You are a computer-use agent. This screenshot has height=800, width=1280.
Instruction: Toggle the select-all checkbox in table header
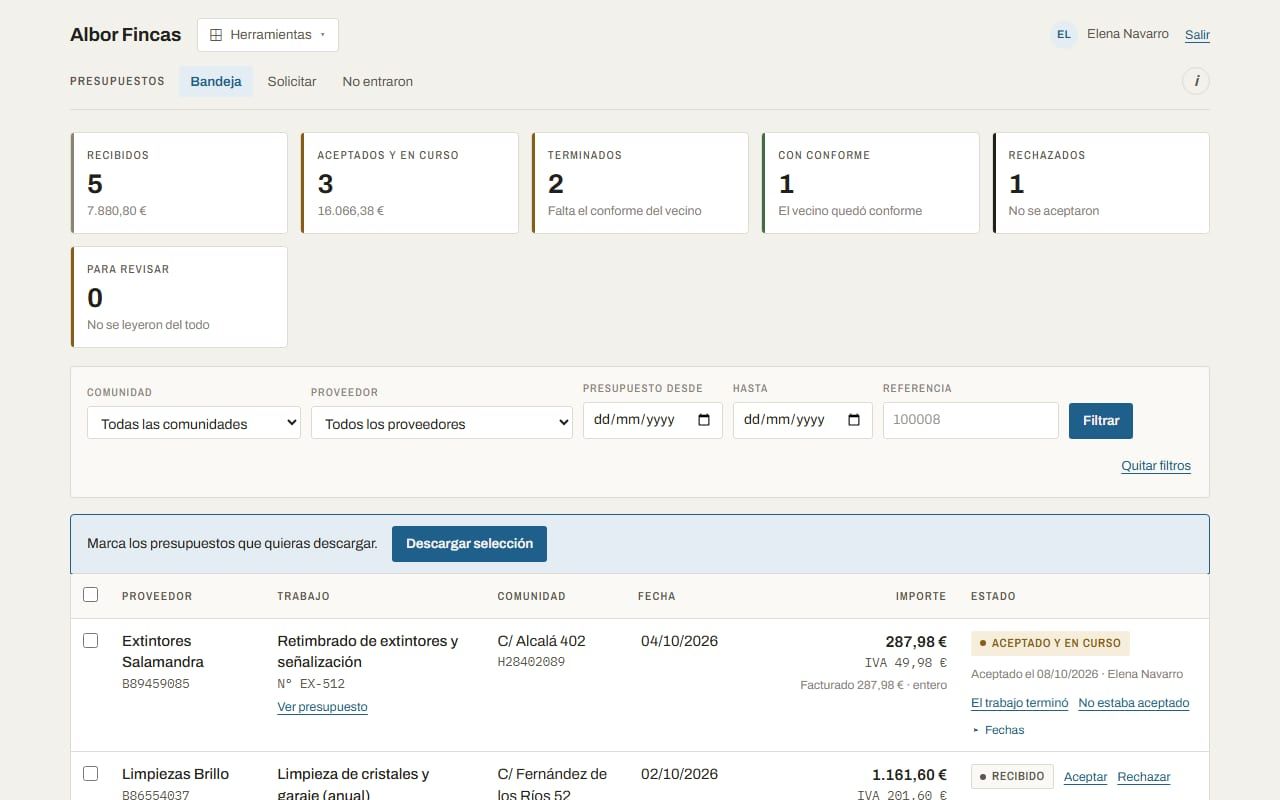(91, 595)
